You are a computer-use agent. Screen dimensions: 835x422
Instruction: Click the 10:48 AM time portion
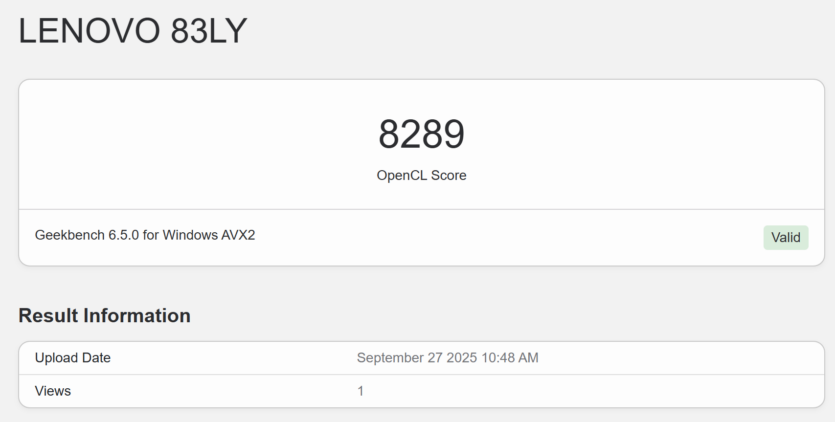[510, 358]
